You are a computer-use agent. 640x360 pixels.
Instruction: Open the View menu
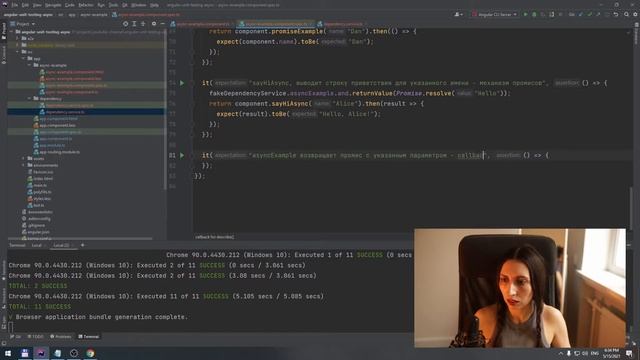coord(37,5)
